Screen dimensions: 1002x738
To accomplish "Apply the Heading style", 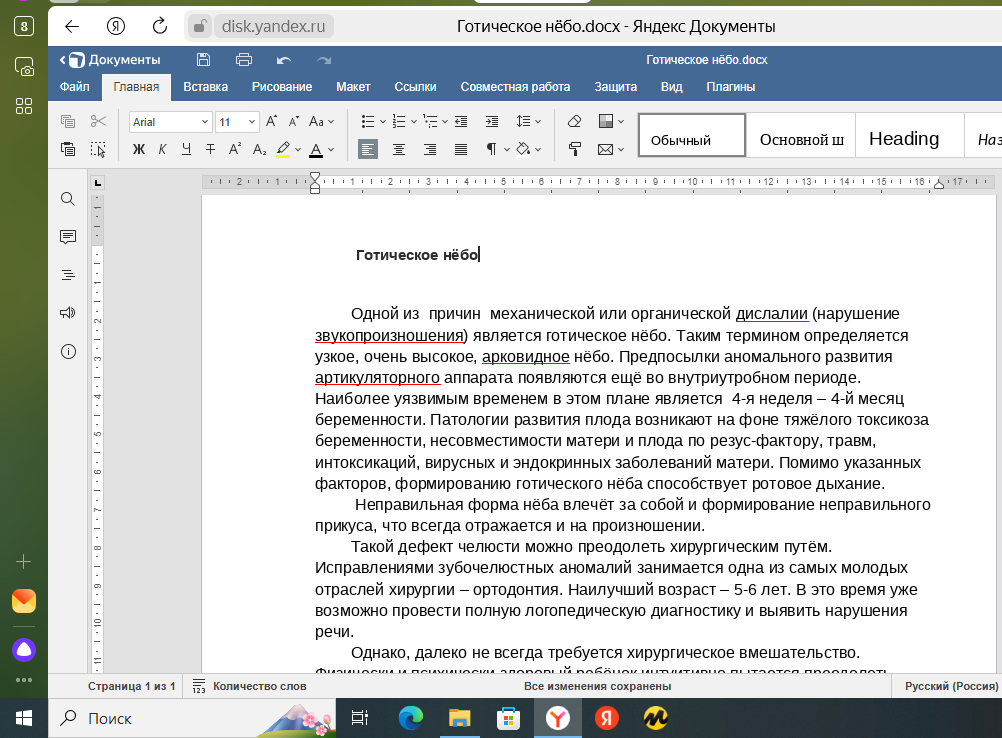I will pos(909,135).
